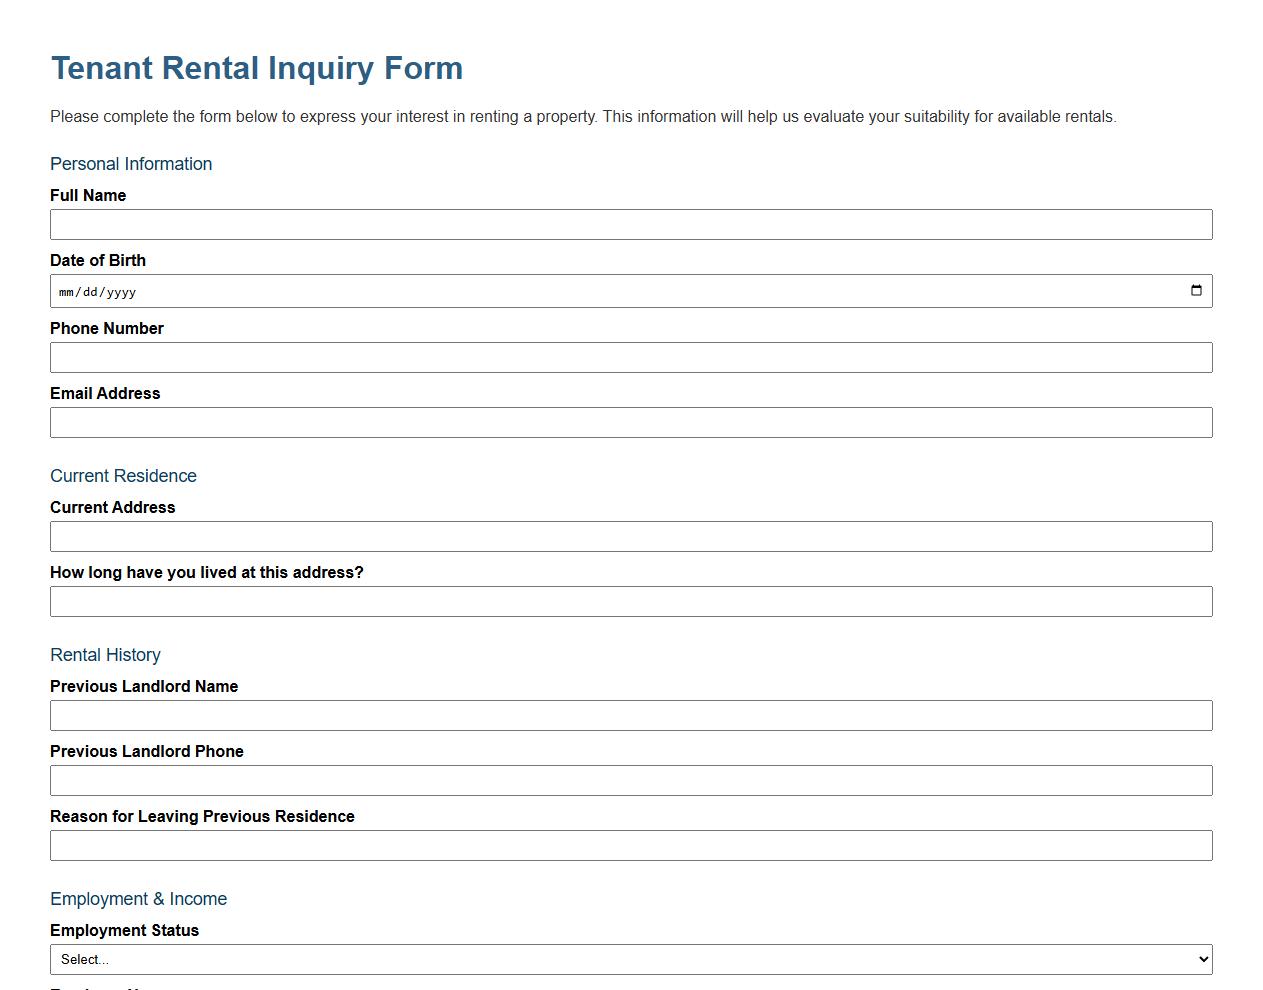Click the Date of Birth label
This screenshot has height=990, width=1263.
(x=98, y=260)
